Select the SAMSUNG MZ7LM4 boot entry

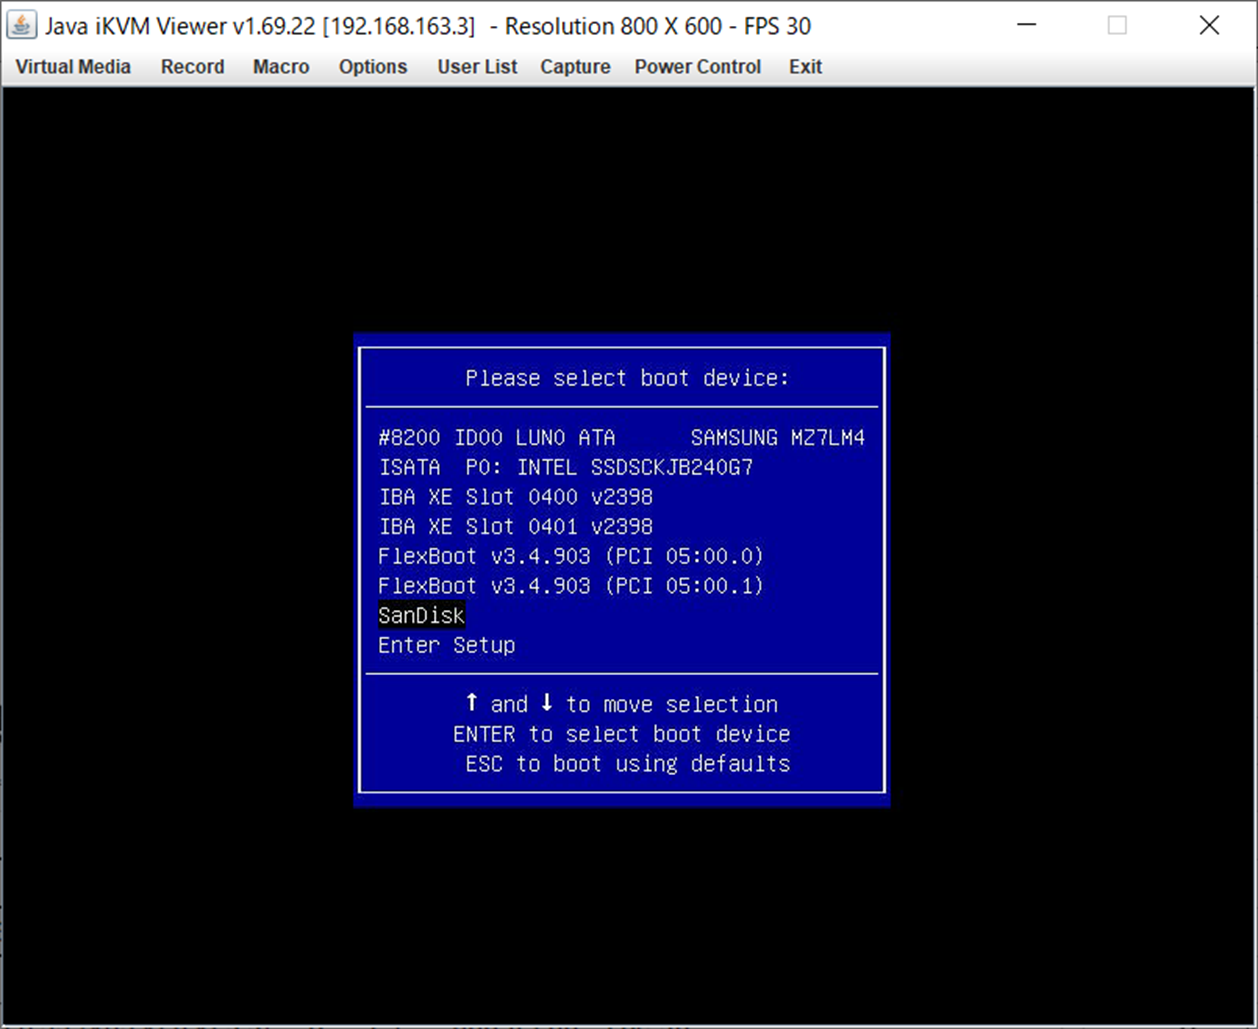coord(622,438)
